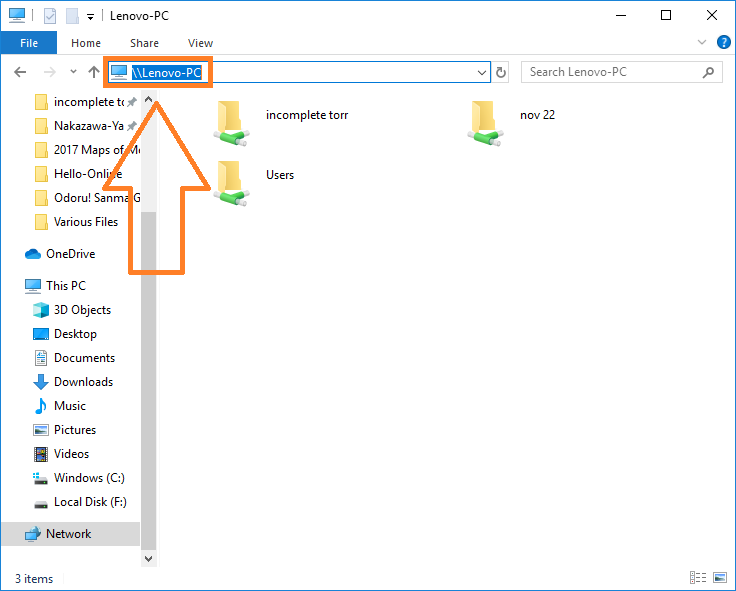Open the View ribbon tab
Viewport: 736px width, 591px height.
200,43
